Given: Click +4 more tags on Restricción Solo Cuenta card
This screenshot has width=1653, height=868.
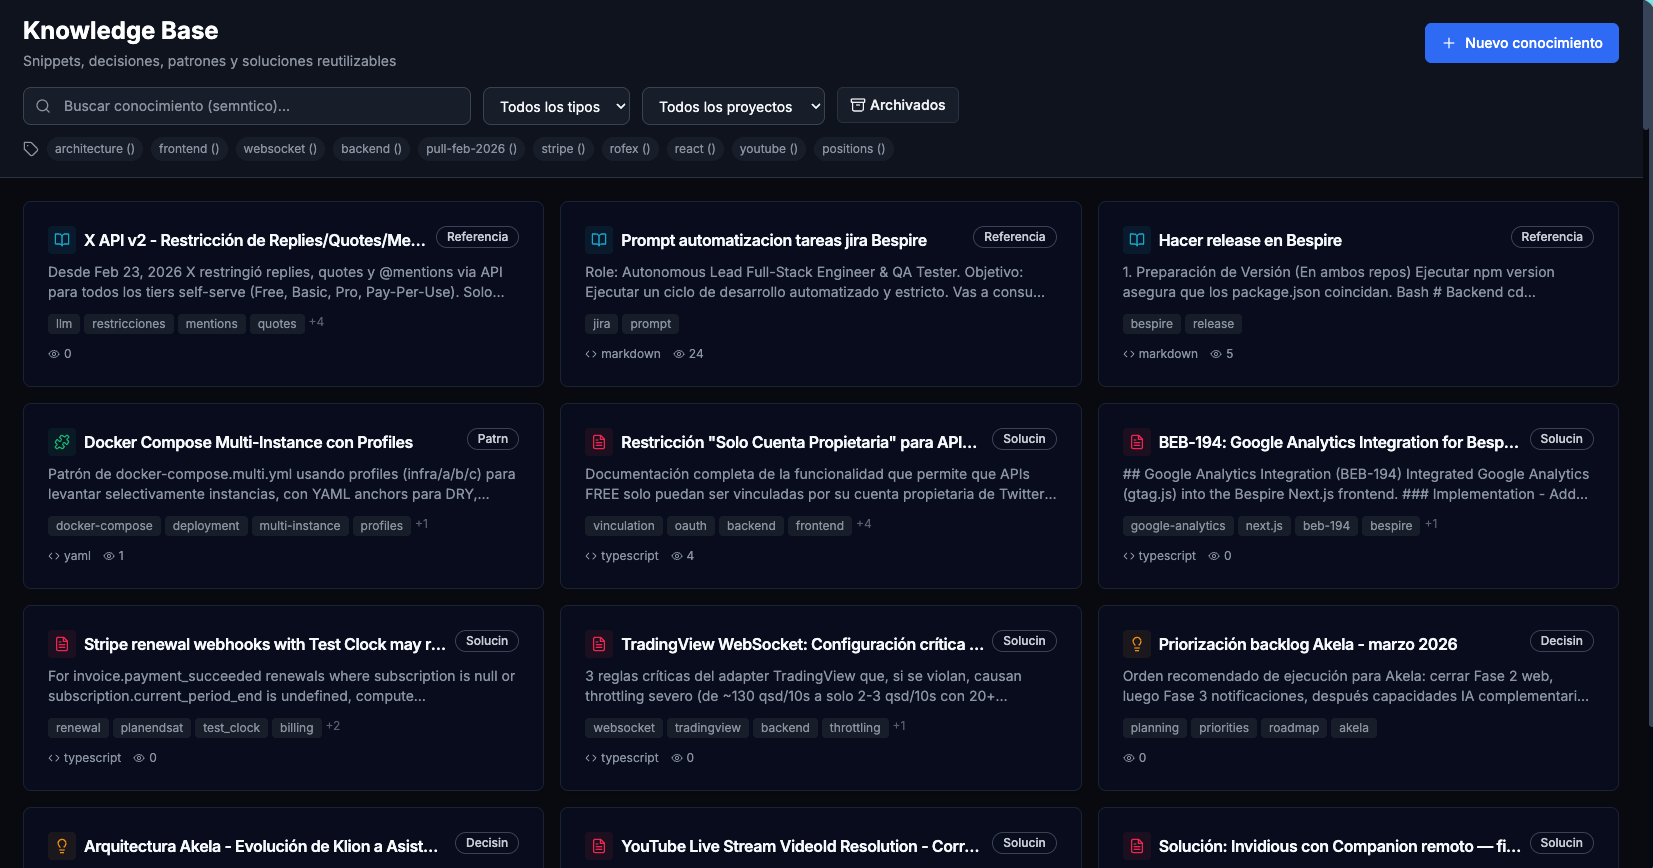Looking at the screenshot, I should tap(864, 524).
